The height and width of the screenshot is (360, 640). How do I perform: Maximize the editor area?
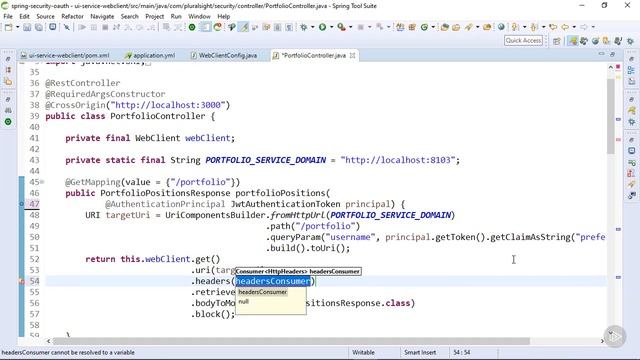point(612,54)
